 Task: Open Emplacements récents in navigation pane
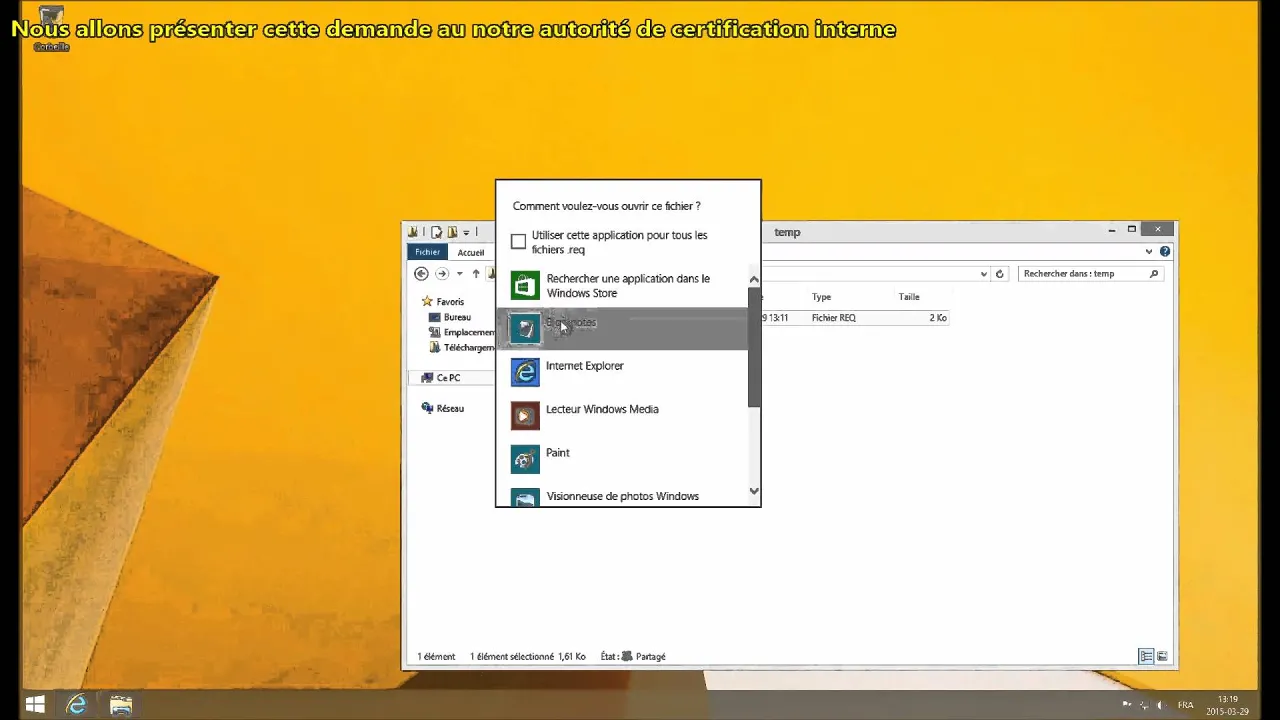(462, 332)
